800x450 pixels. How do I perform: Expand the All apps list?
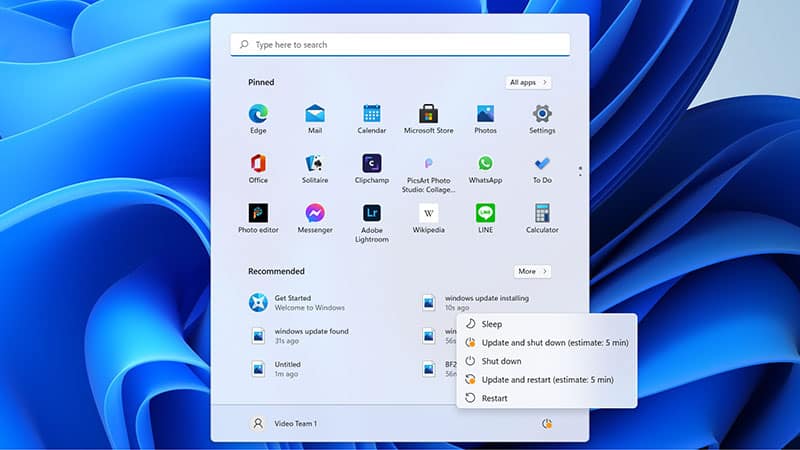(528, 82)
